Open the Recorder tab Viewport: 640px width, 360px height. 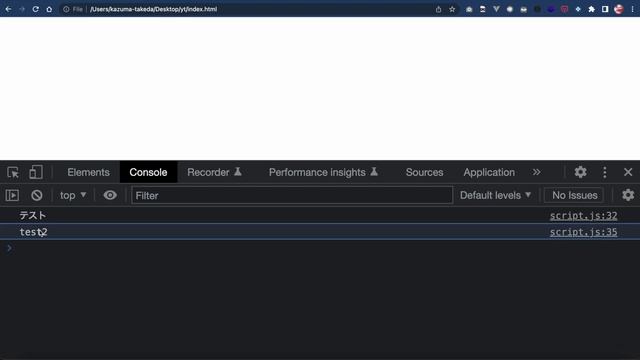coord(214,172)
